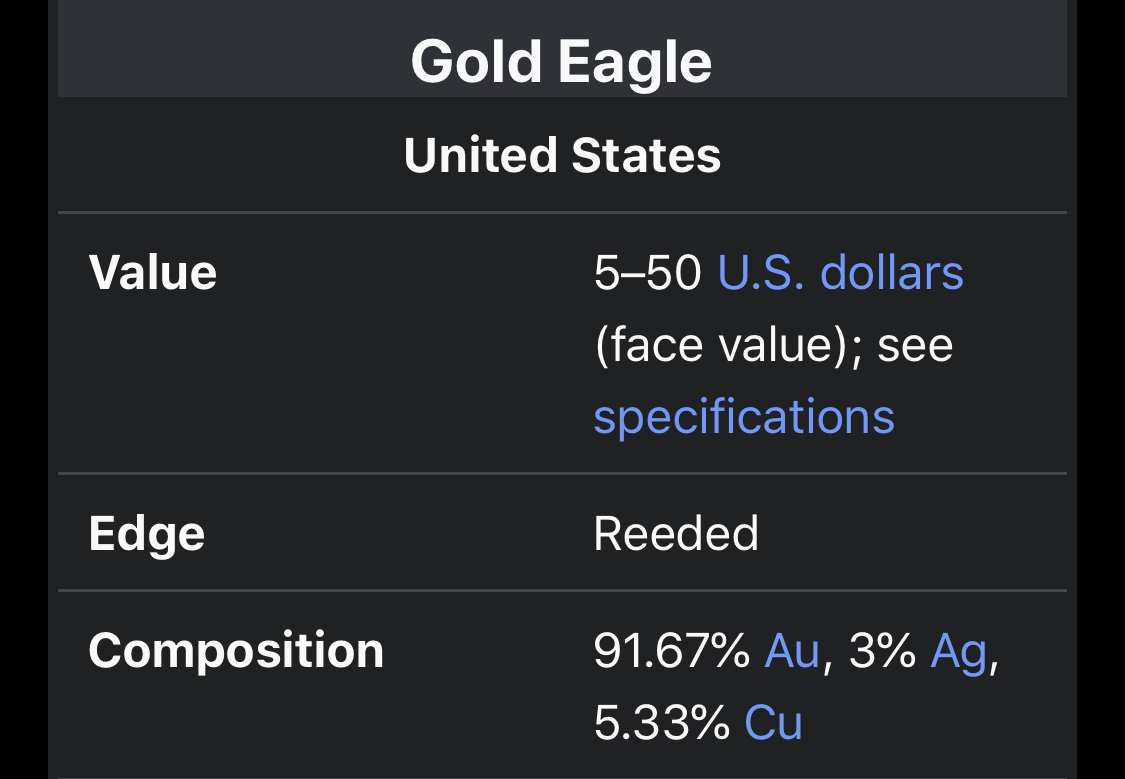Select the Edge row label
This screenshot has height=779, width=1125.
(x=147, y=534)
